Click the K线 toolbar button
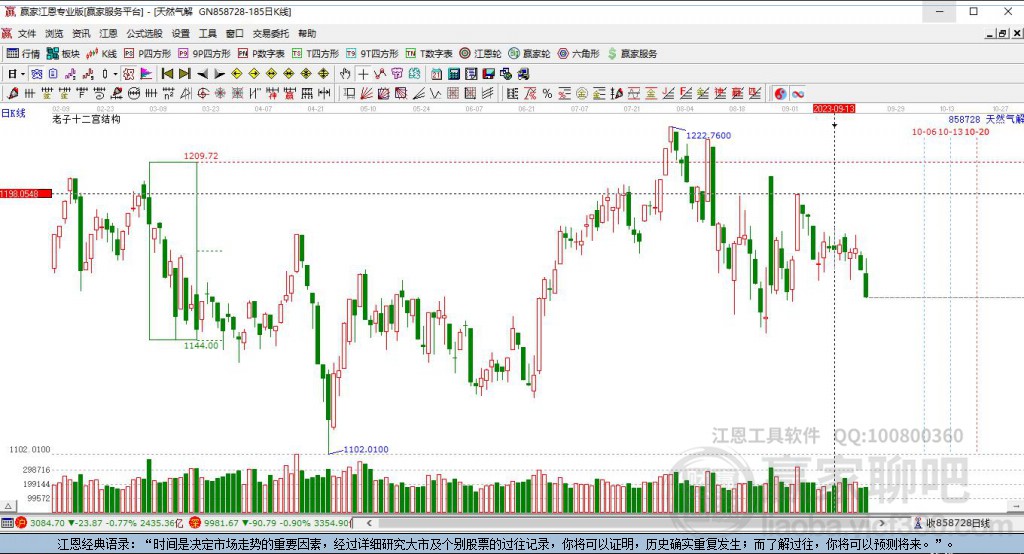Viewport: 1024px width, 554px height. point(101,54)
